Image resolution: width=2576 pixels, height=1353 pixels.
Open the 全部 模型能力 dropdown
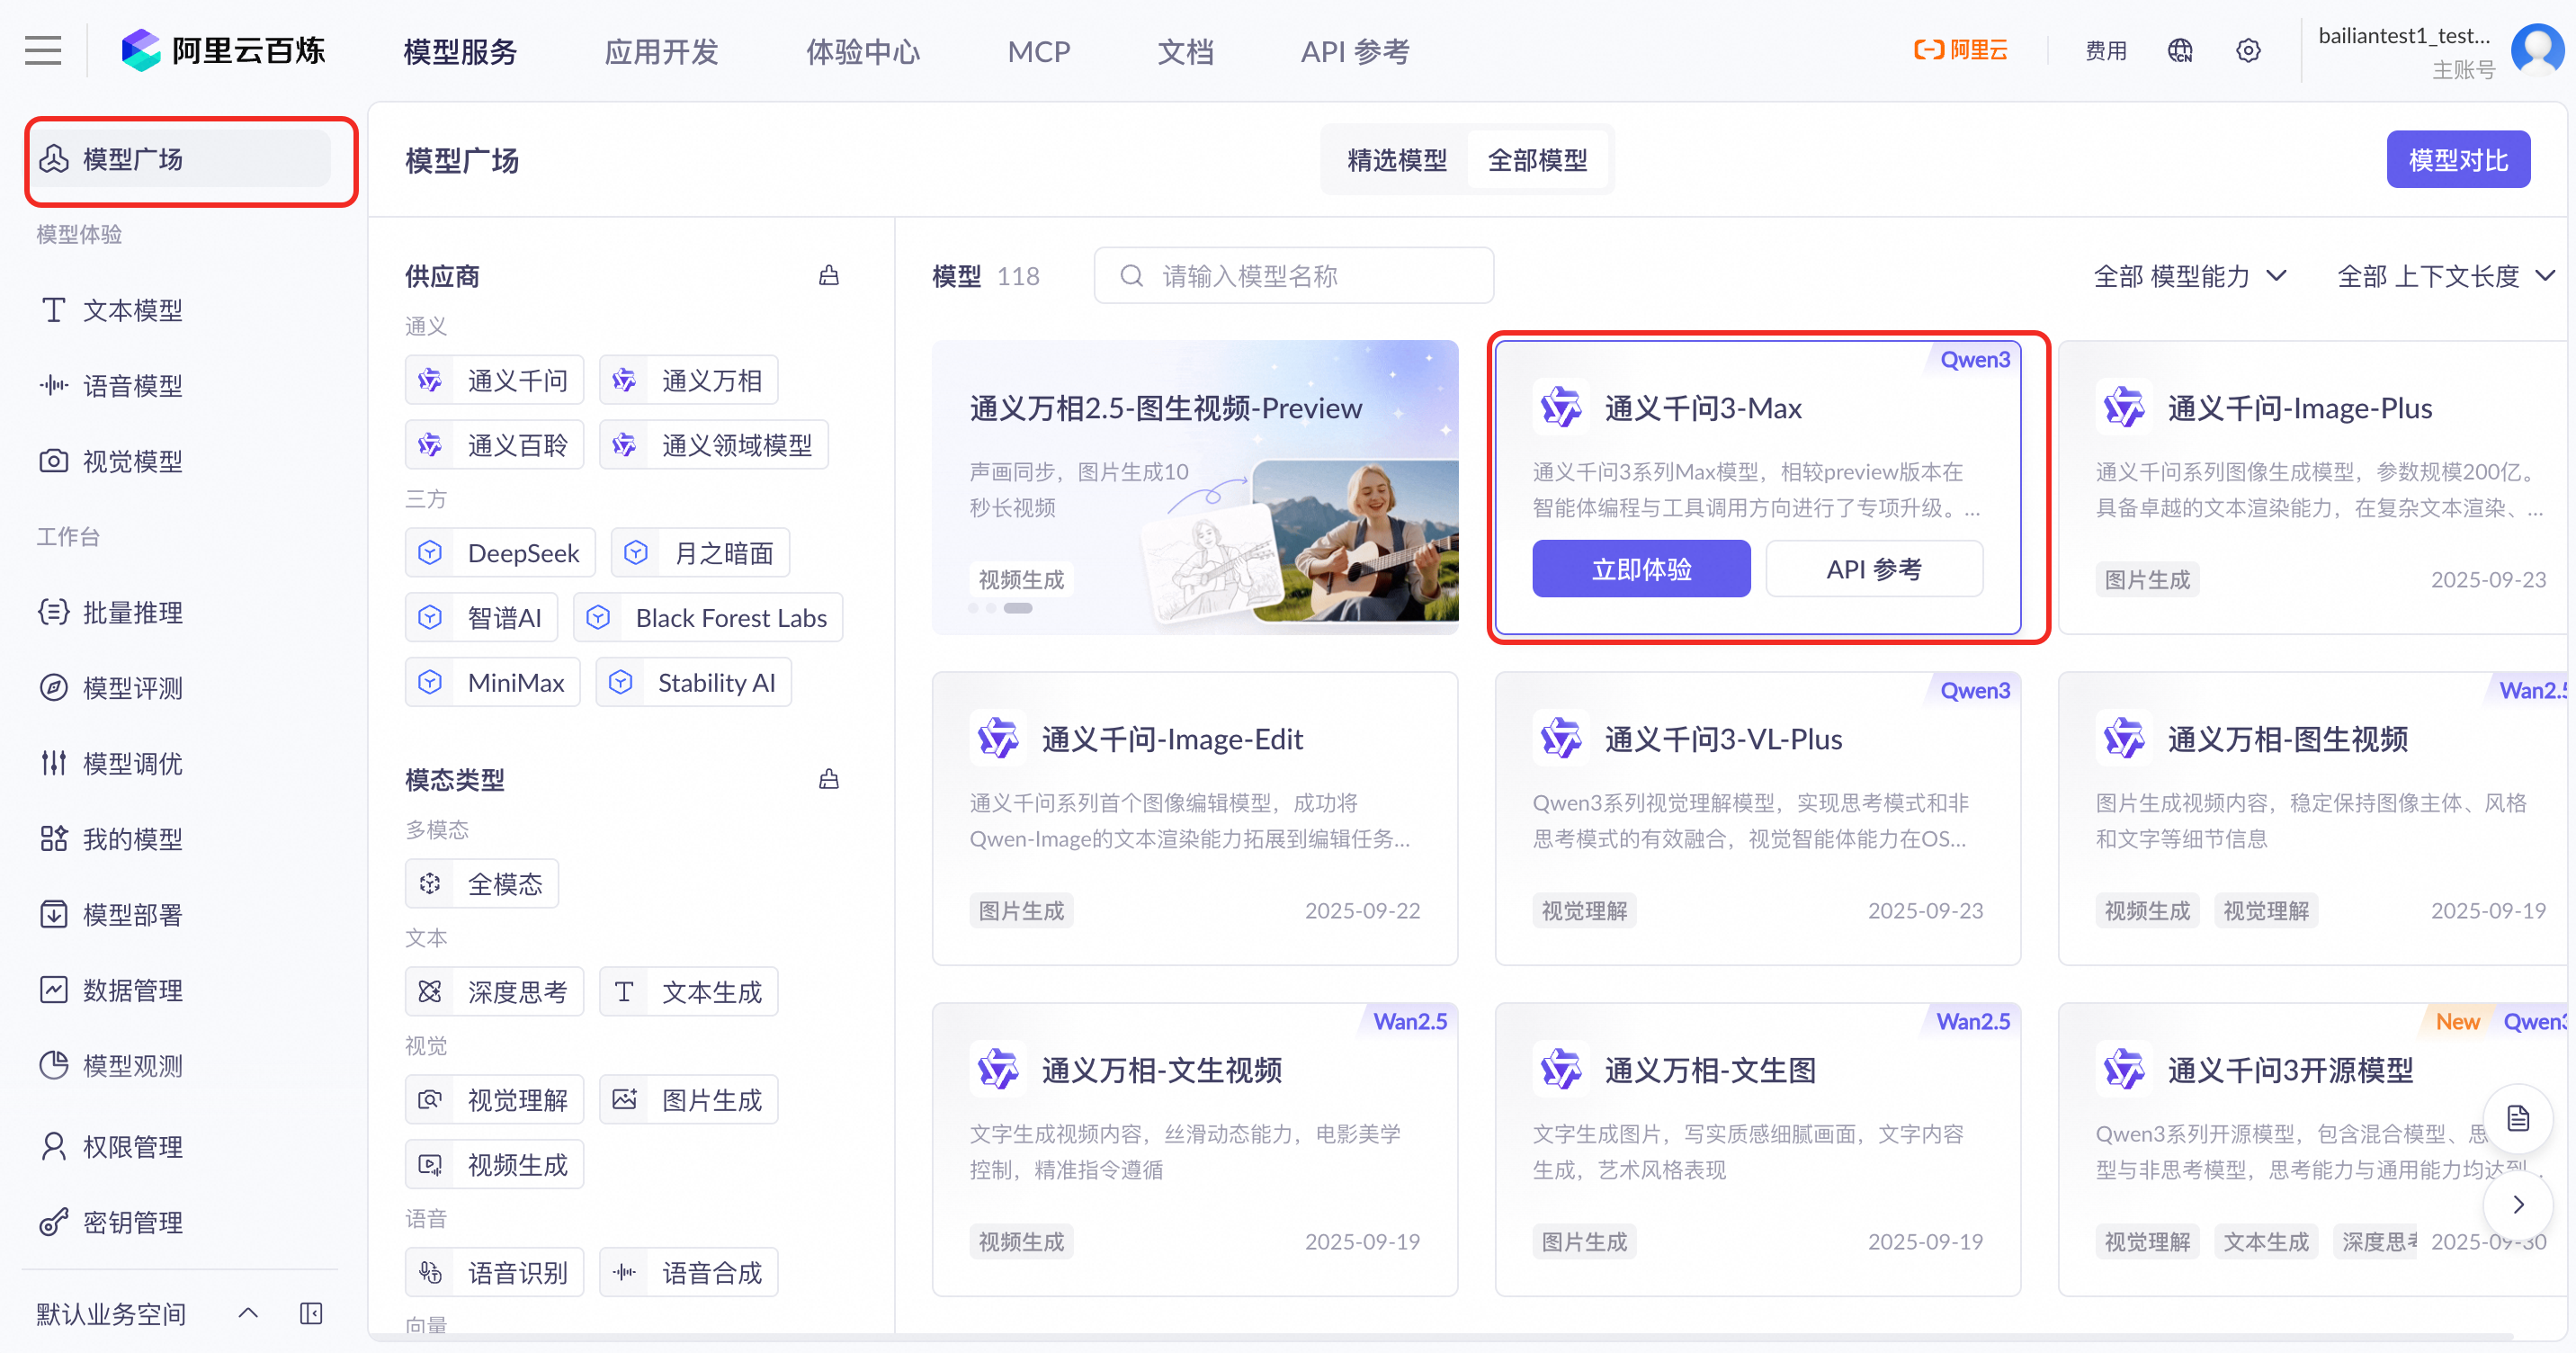point(2189,276)
